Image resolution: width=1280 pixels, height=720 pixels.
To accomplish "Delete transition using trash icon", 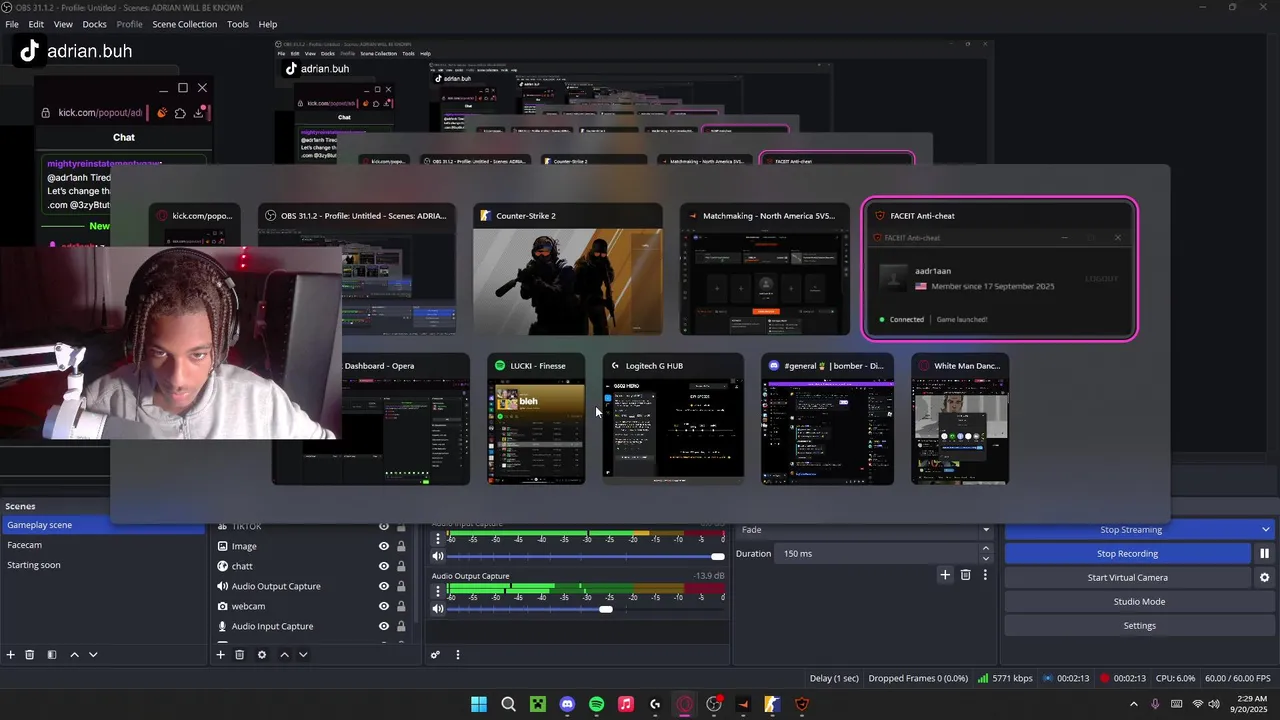I will tap(965, 575).
